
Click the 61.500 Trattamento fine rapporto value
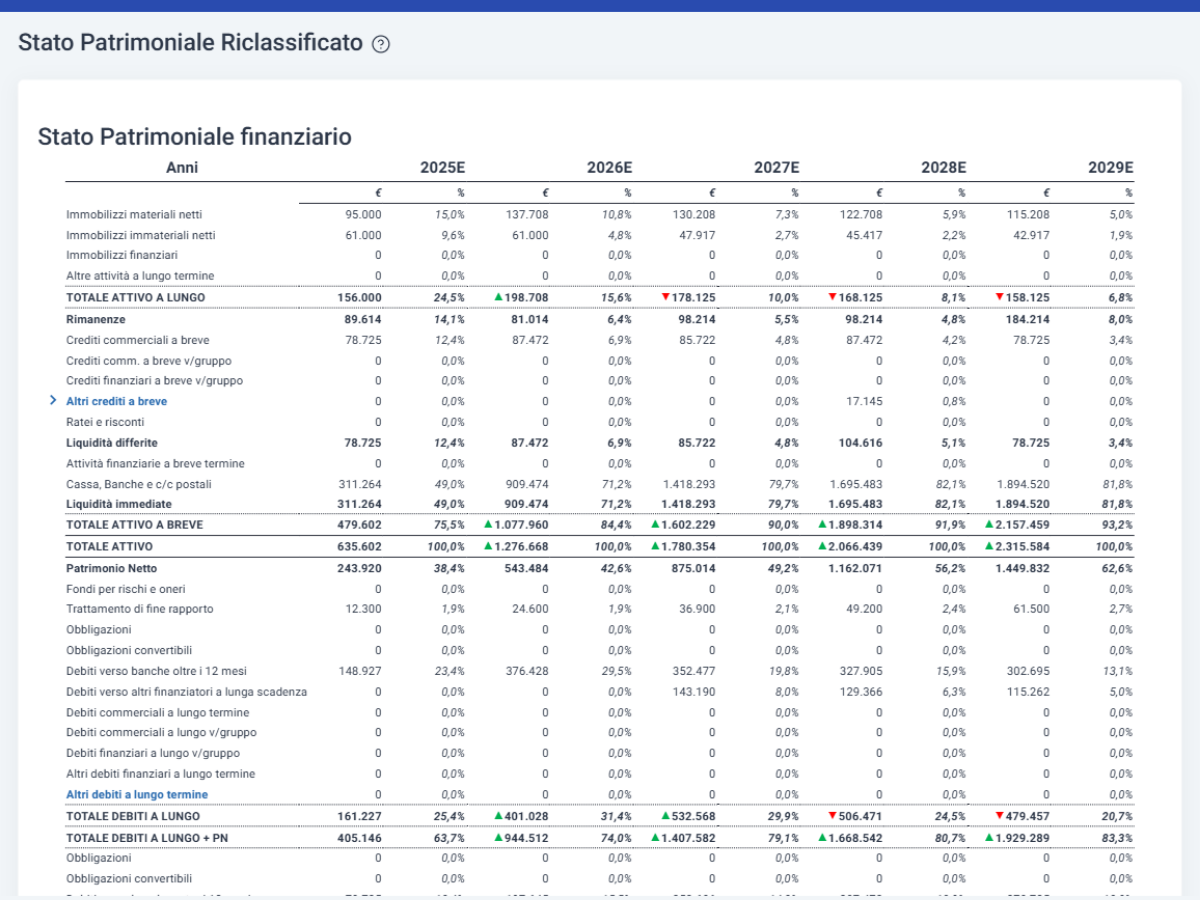pos(1030,609)
